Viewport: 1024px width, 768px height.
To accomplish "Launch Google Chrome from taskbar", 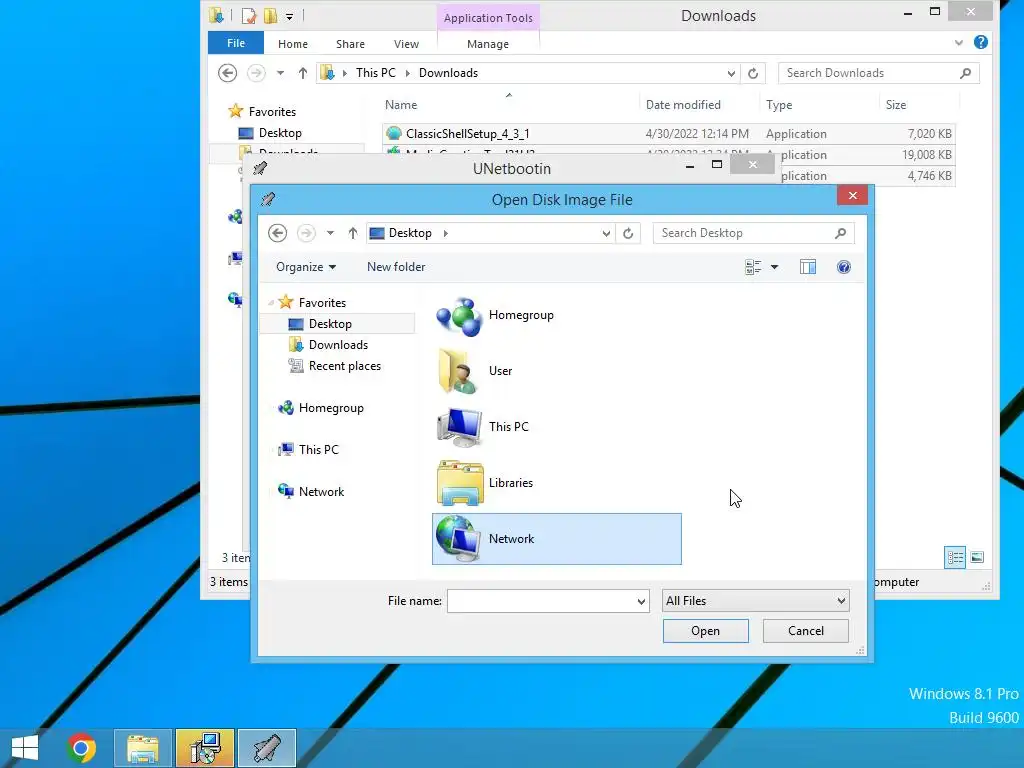I will 81,748.
